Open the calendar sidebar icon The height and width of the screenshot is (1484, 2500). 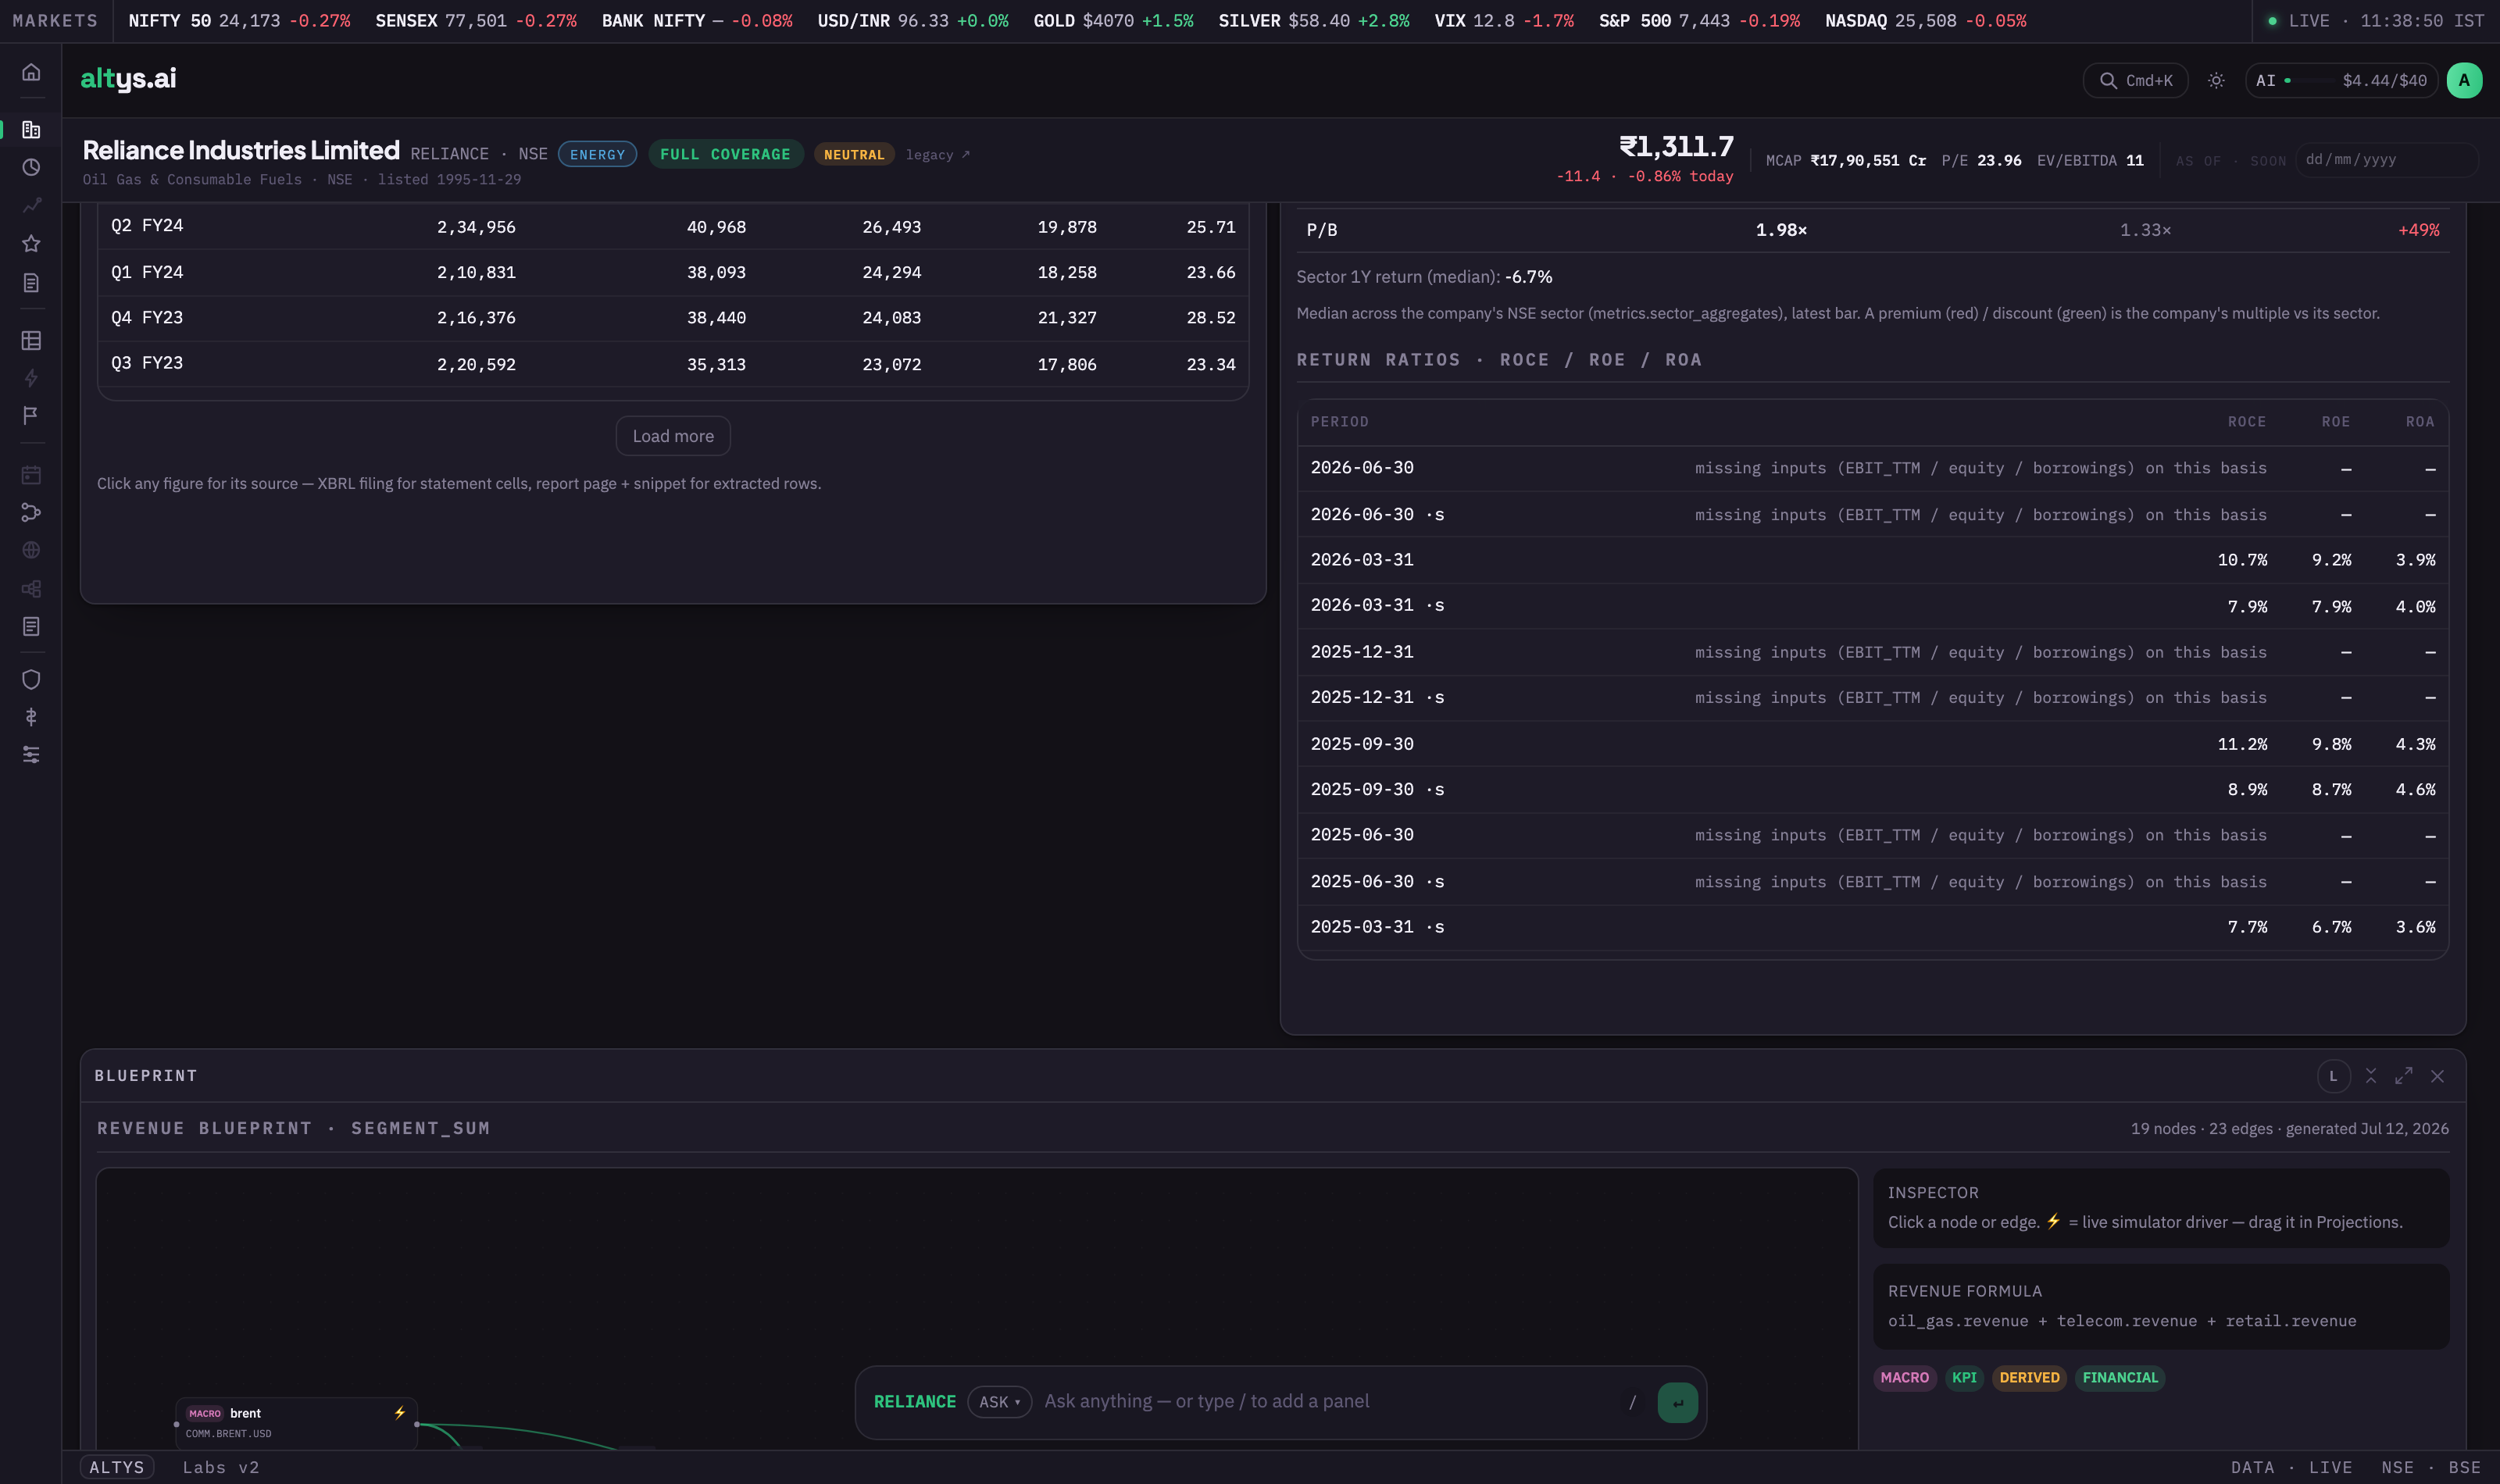(31, 474)
